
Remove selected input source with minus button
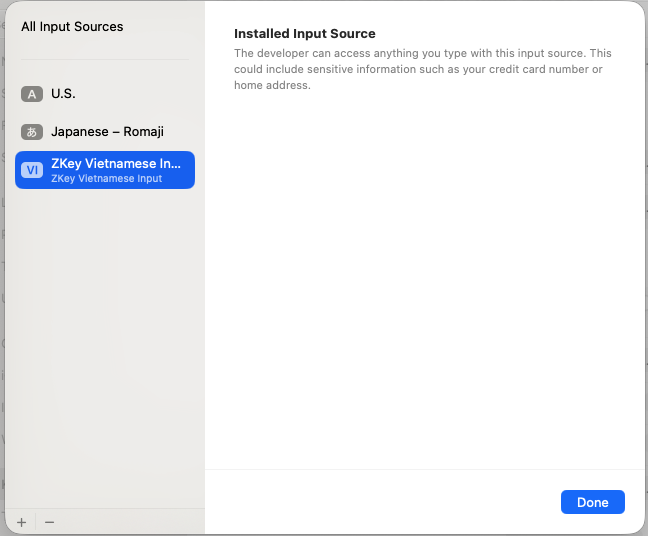click(50, 522)
